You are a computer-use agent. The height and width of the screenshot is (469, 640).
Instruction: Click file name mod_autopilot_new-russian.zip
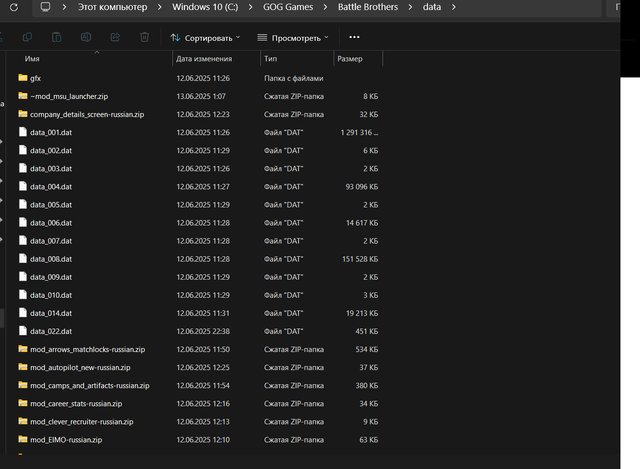(x=80, y=367)
